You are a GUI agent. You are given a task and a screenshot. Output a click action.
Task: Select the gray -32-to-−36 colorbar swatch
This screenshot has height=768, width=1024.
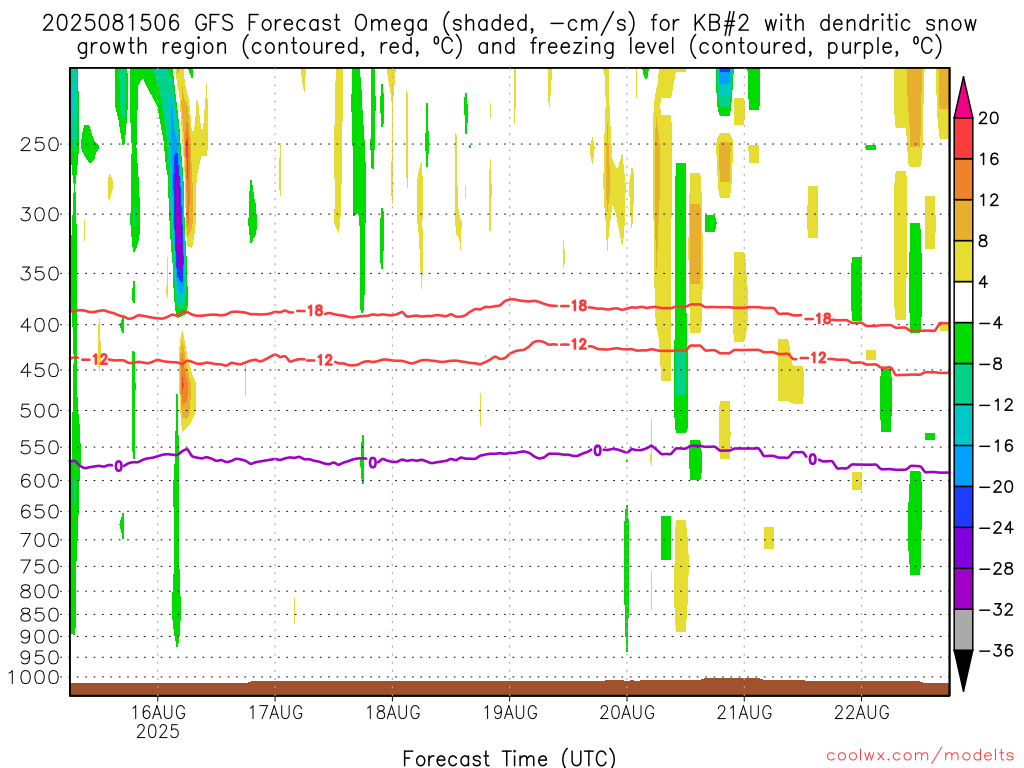(963, 630)
